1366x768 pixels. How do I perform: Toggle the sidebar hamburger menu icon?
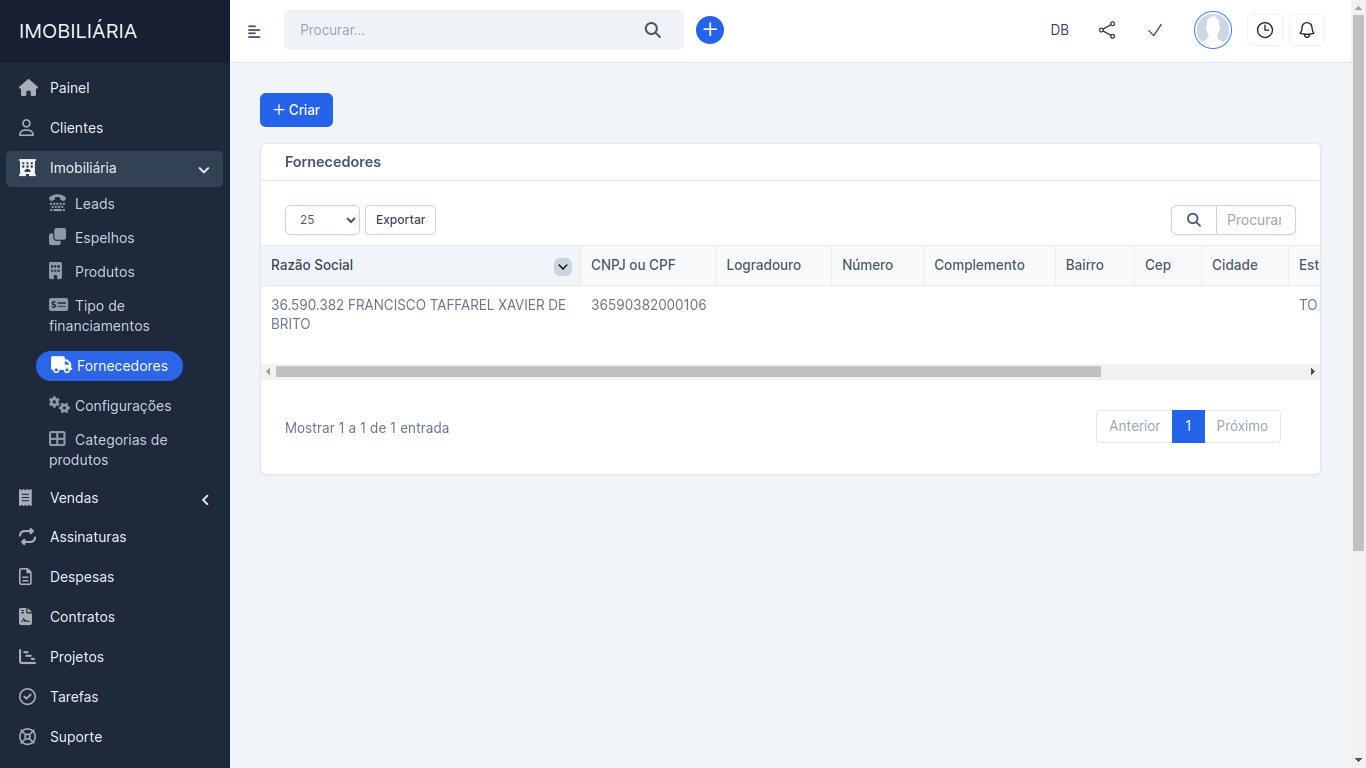tap(254, 31)
